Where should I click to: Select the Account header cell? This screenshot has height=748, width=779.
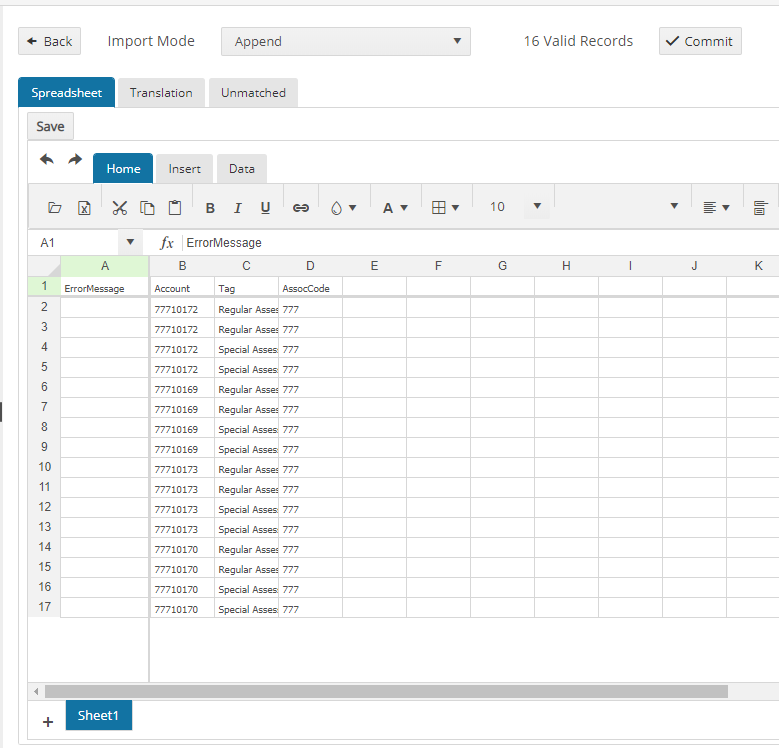182,288
